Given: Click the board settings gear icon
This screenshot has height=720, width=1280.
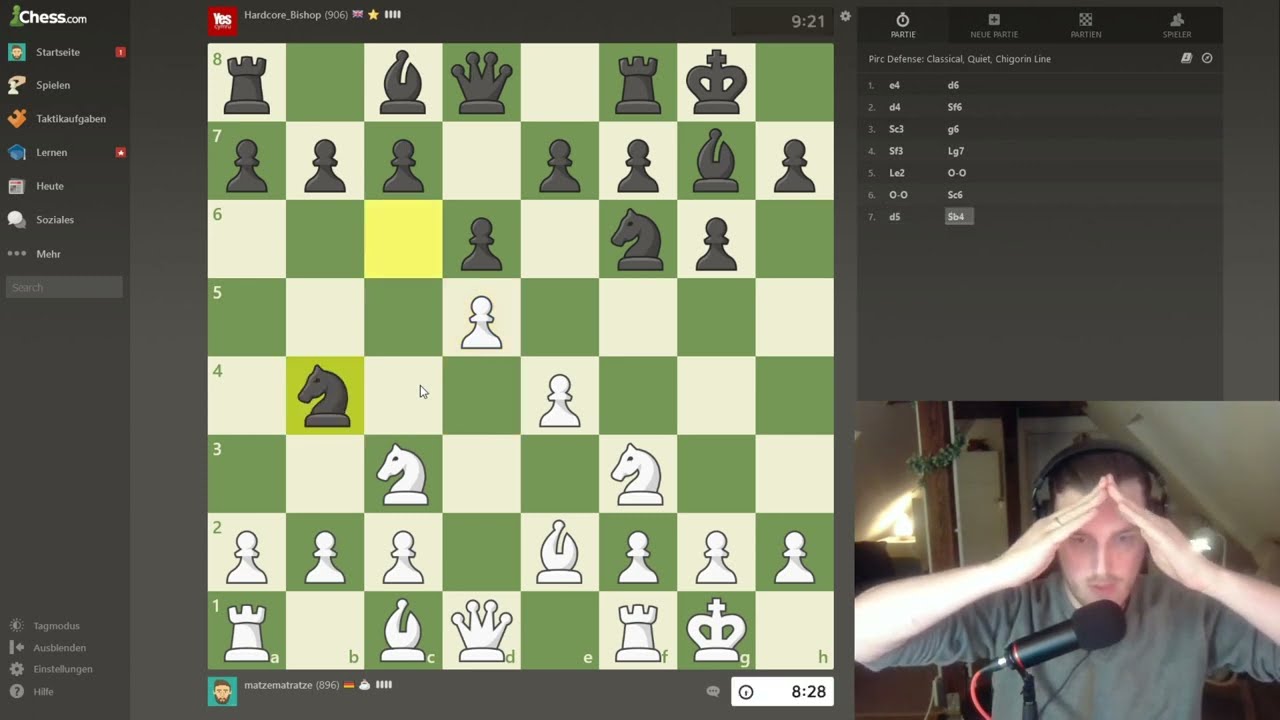Looking at the screenshot, I should pyautogui.click(x=845, y=16).
